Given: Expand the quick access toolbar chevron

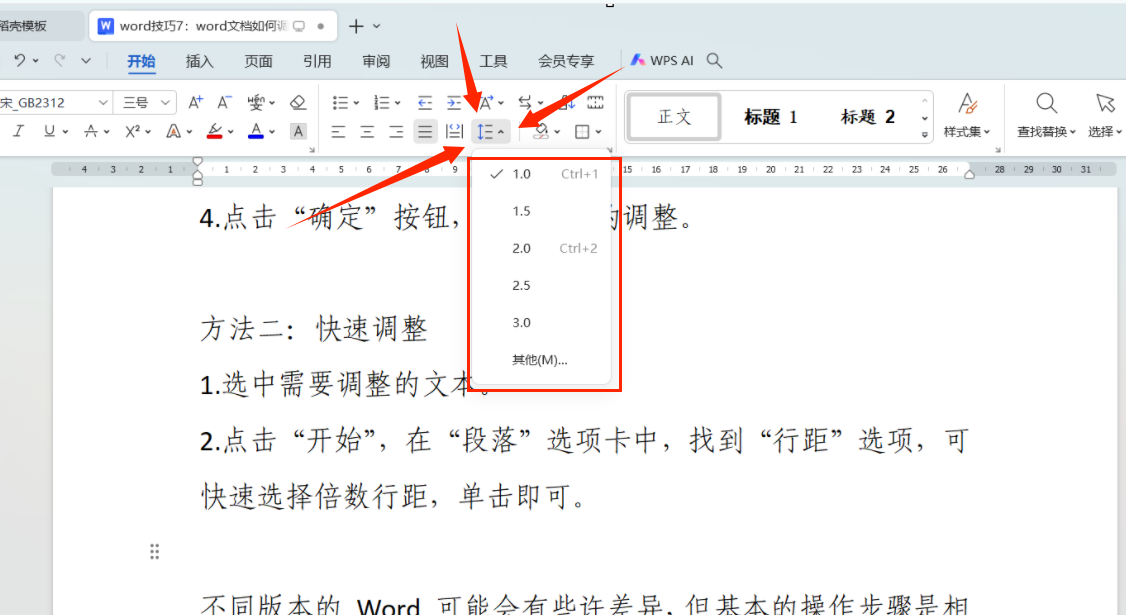Looking at the screenshot, I should tap(85, 61).
